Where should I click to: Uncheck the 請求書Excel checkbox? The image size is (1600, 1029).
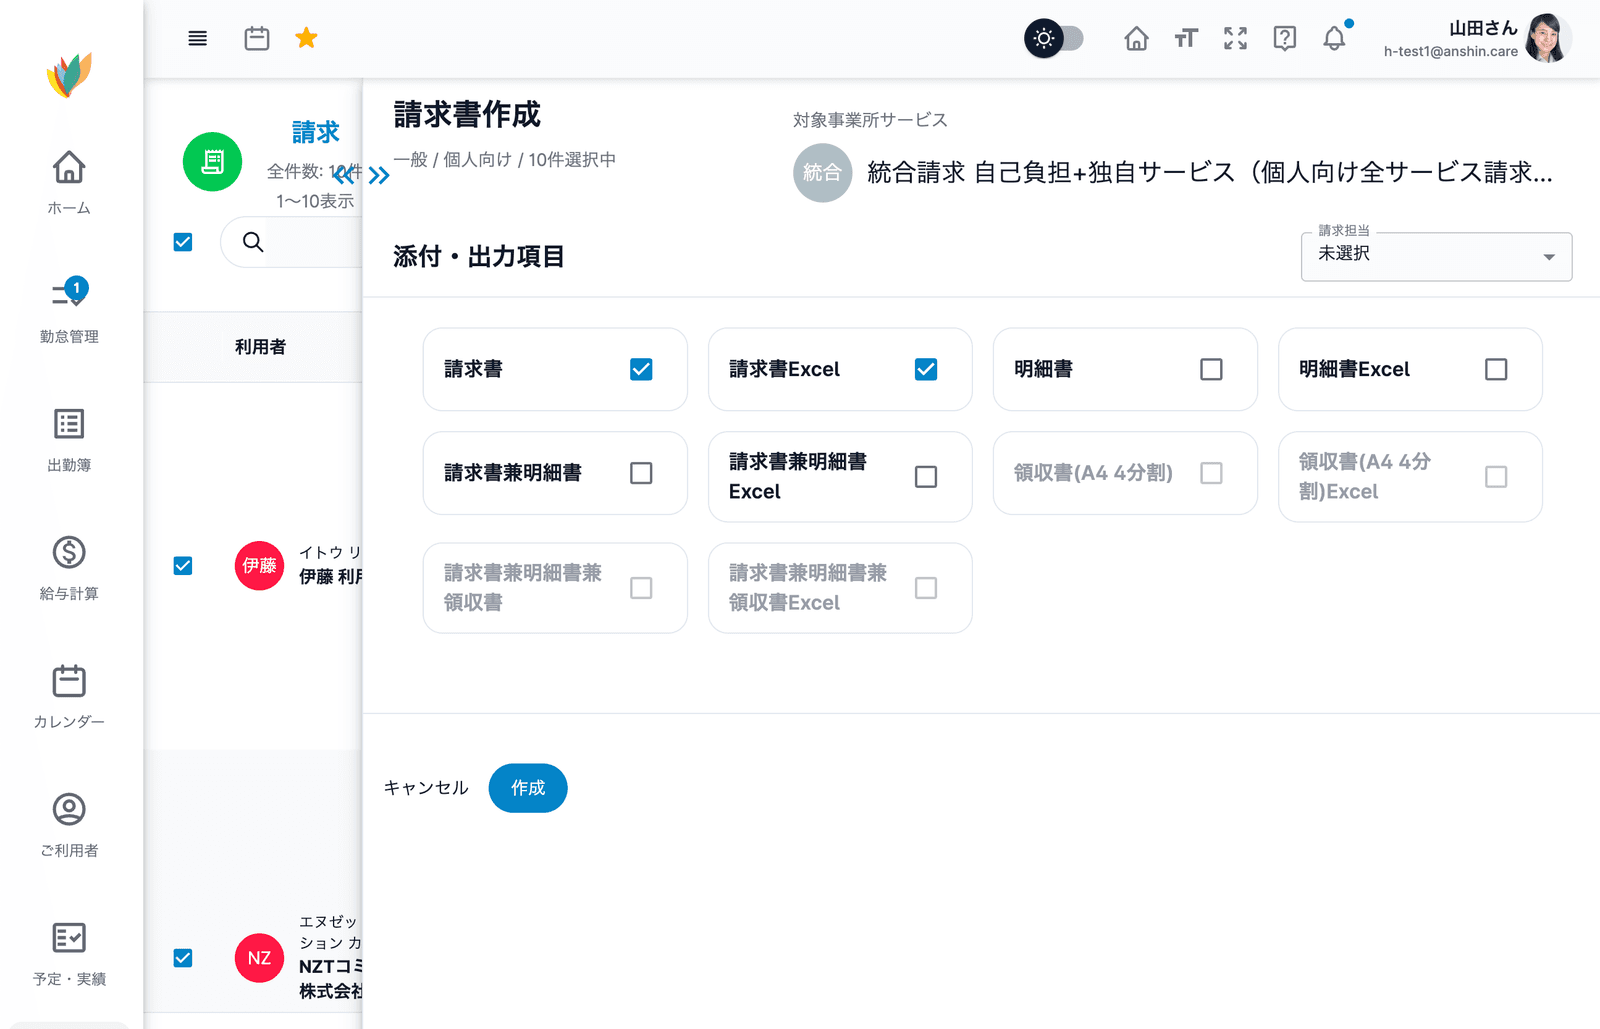pyautogui.click(x=926, y=369)
